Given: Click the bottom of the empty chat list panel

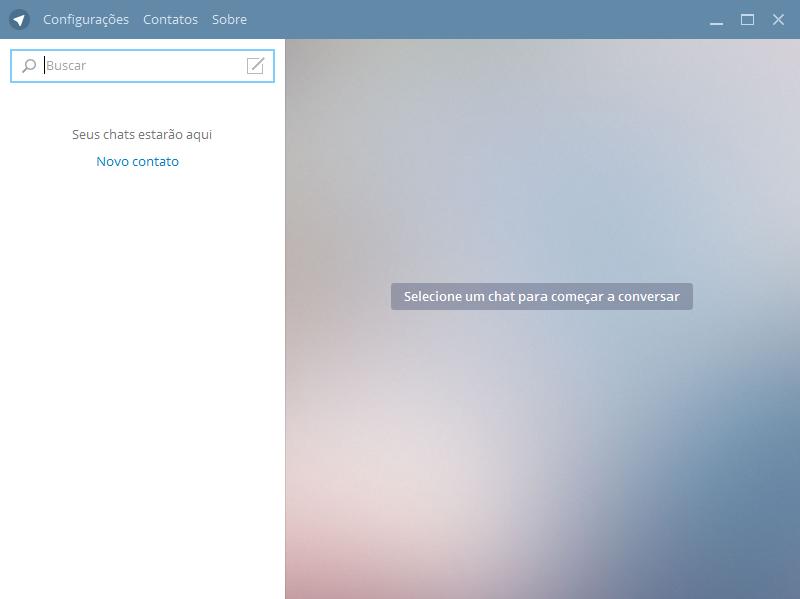Looking at the screenshot, I should click(142, 570).
